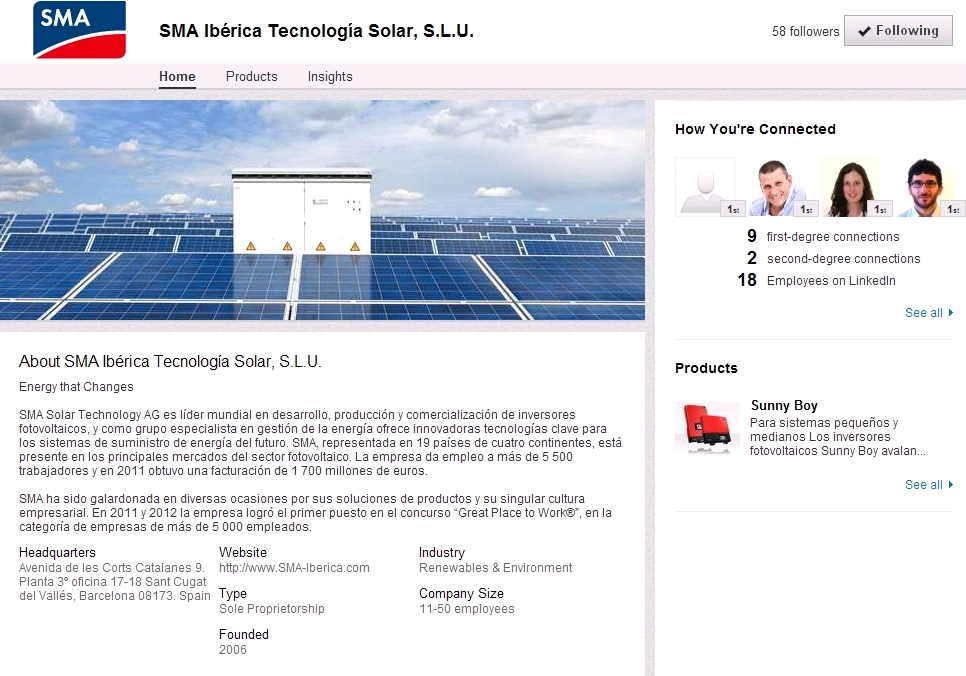Viewport: 966px width, 676px height.
Task: Click the empty profile avatar placeholder
Action: [705, 185]
